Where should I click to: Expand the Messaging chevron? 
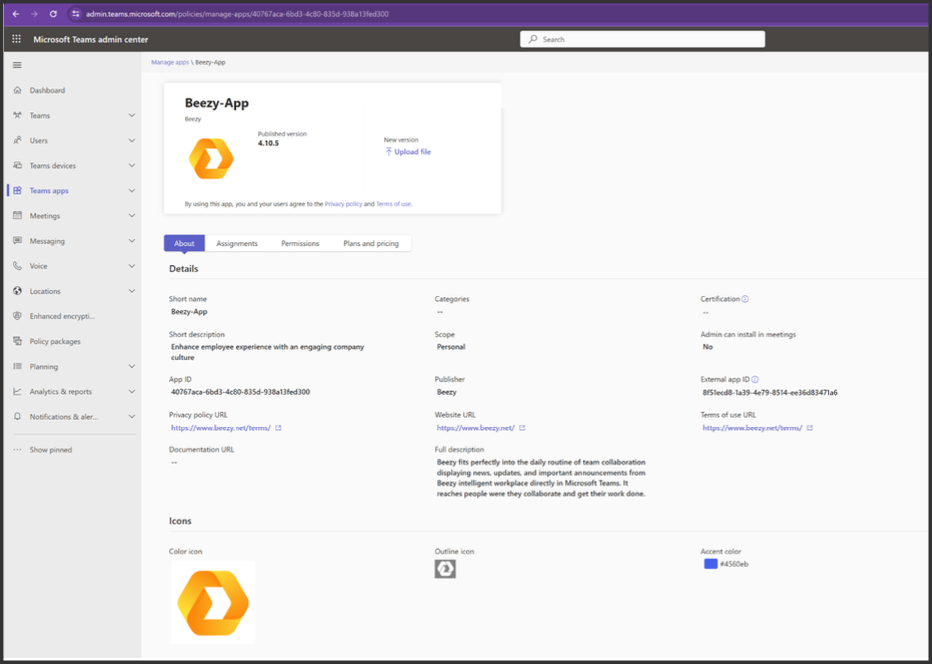click(x=132, y=241)
